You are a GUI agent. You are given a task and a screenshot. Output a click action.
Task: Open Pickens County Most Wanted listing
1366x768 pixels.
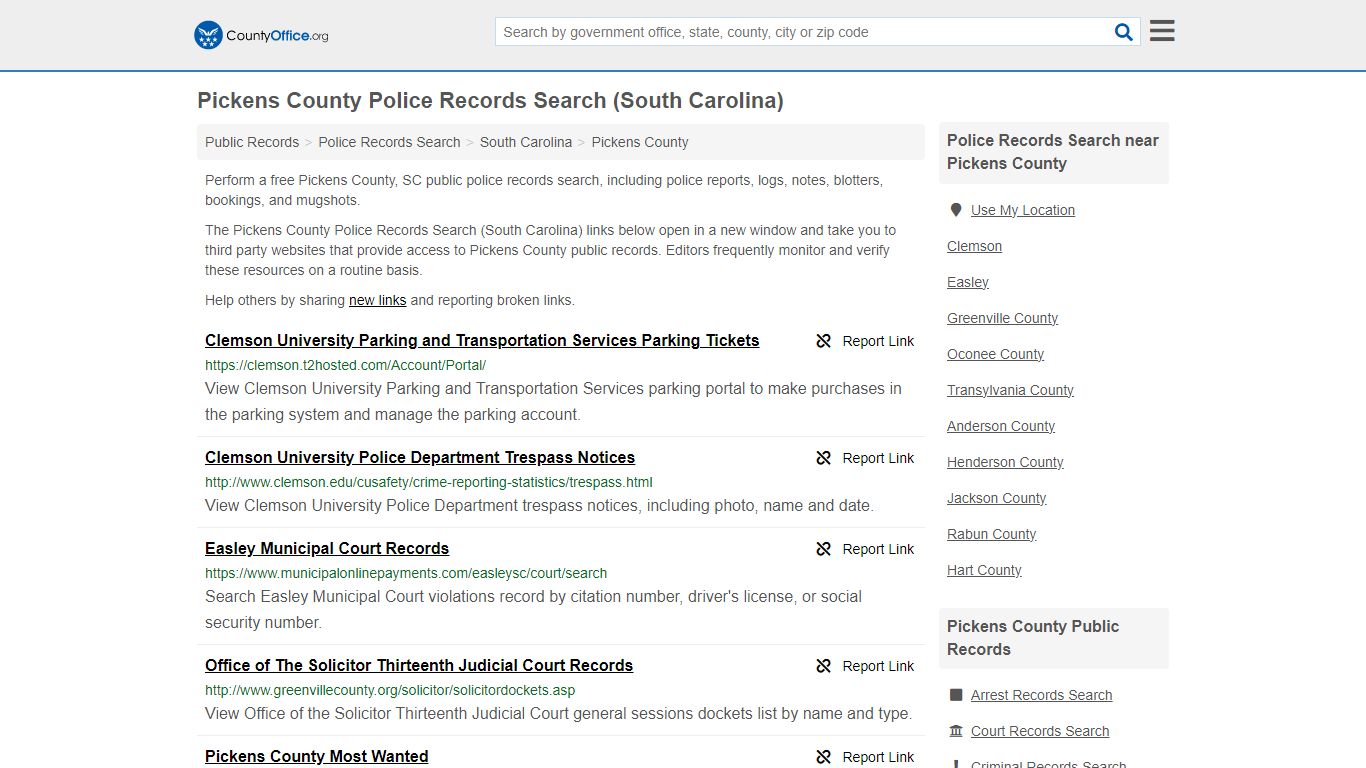(x=316, y=756)
